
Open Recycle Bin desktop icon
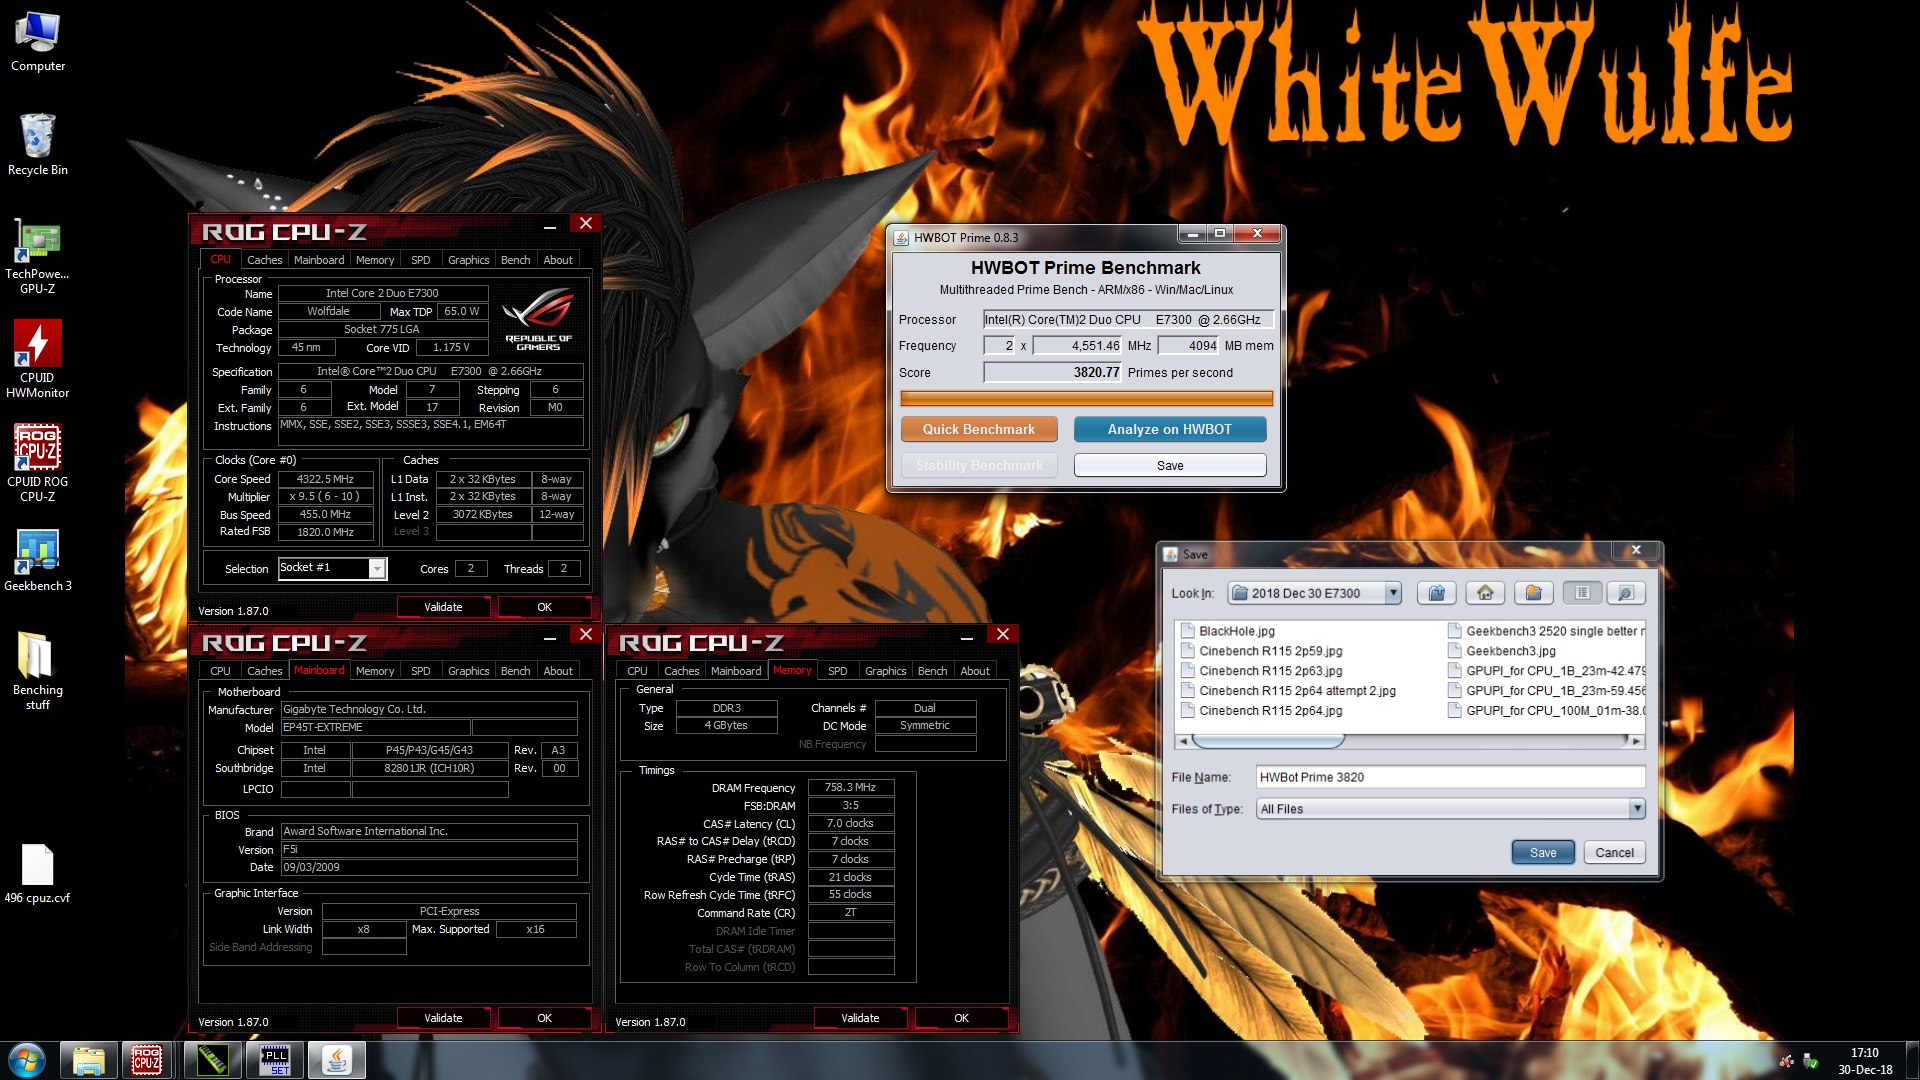click(x=38, y=145)
